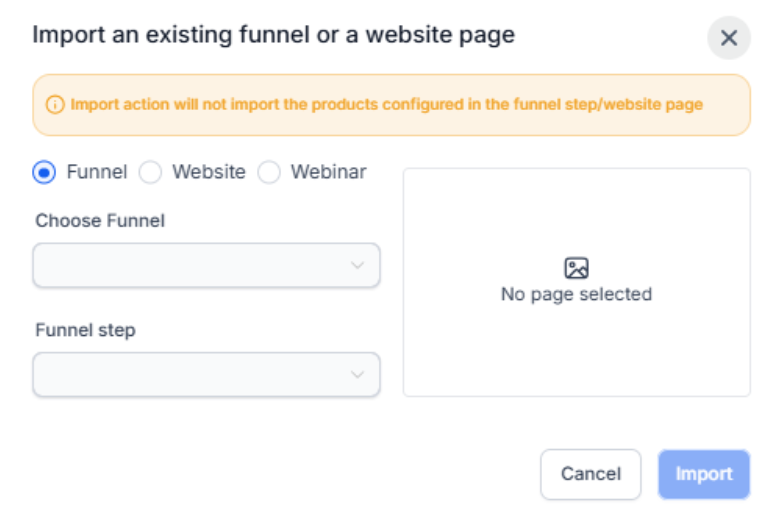Click the image placeholder icon in the preview
This screenshot has height=526, width=777.
576,268
